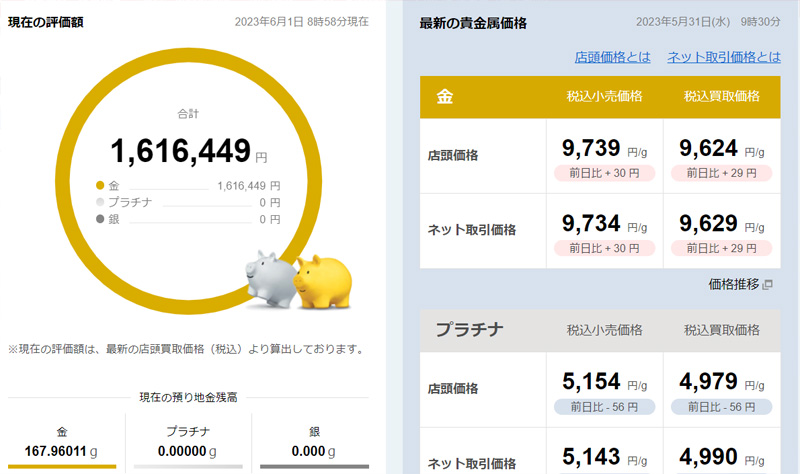The image size is (800, 474).
Task: Click the 9,734 円/g gold price
Action: (x=604, y=223)
